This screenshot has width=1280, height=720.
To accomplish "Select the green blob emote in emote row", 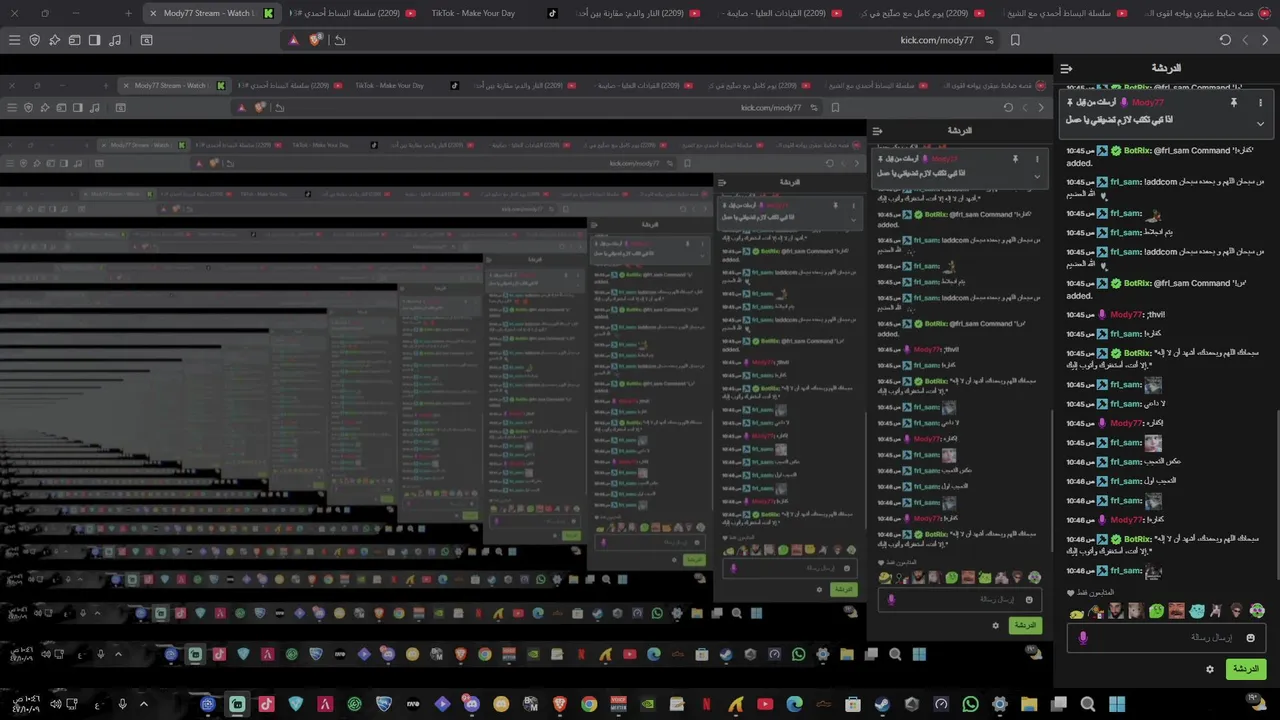I will pyautogui.click(x=1156, y=611).
